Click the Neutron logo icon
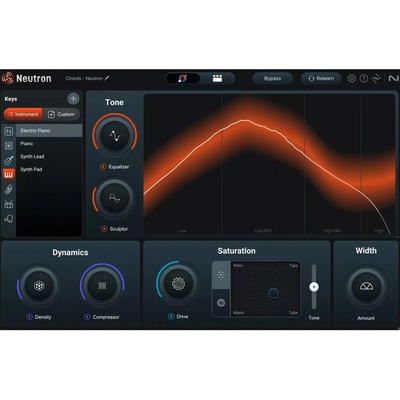Screen dimensions: 400x400 8,79
